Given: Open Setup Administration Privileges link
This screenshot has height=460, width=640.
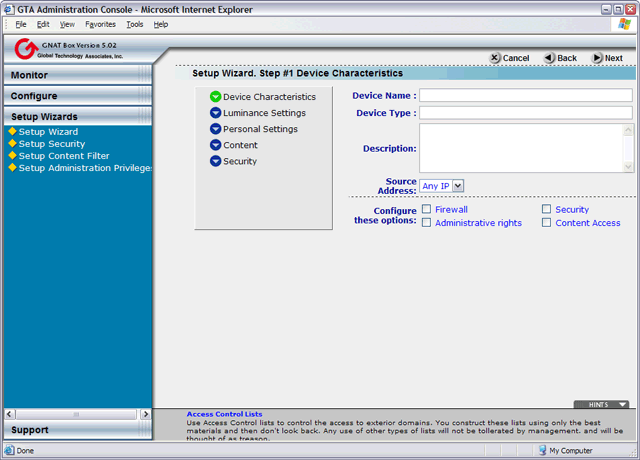Looking at the screenshot, I should pyautogui.click(x=85, y=168).
